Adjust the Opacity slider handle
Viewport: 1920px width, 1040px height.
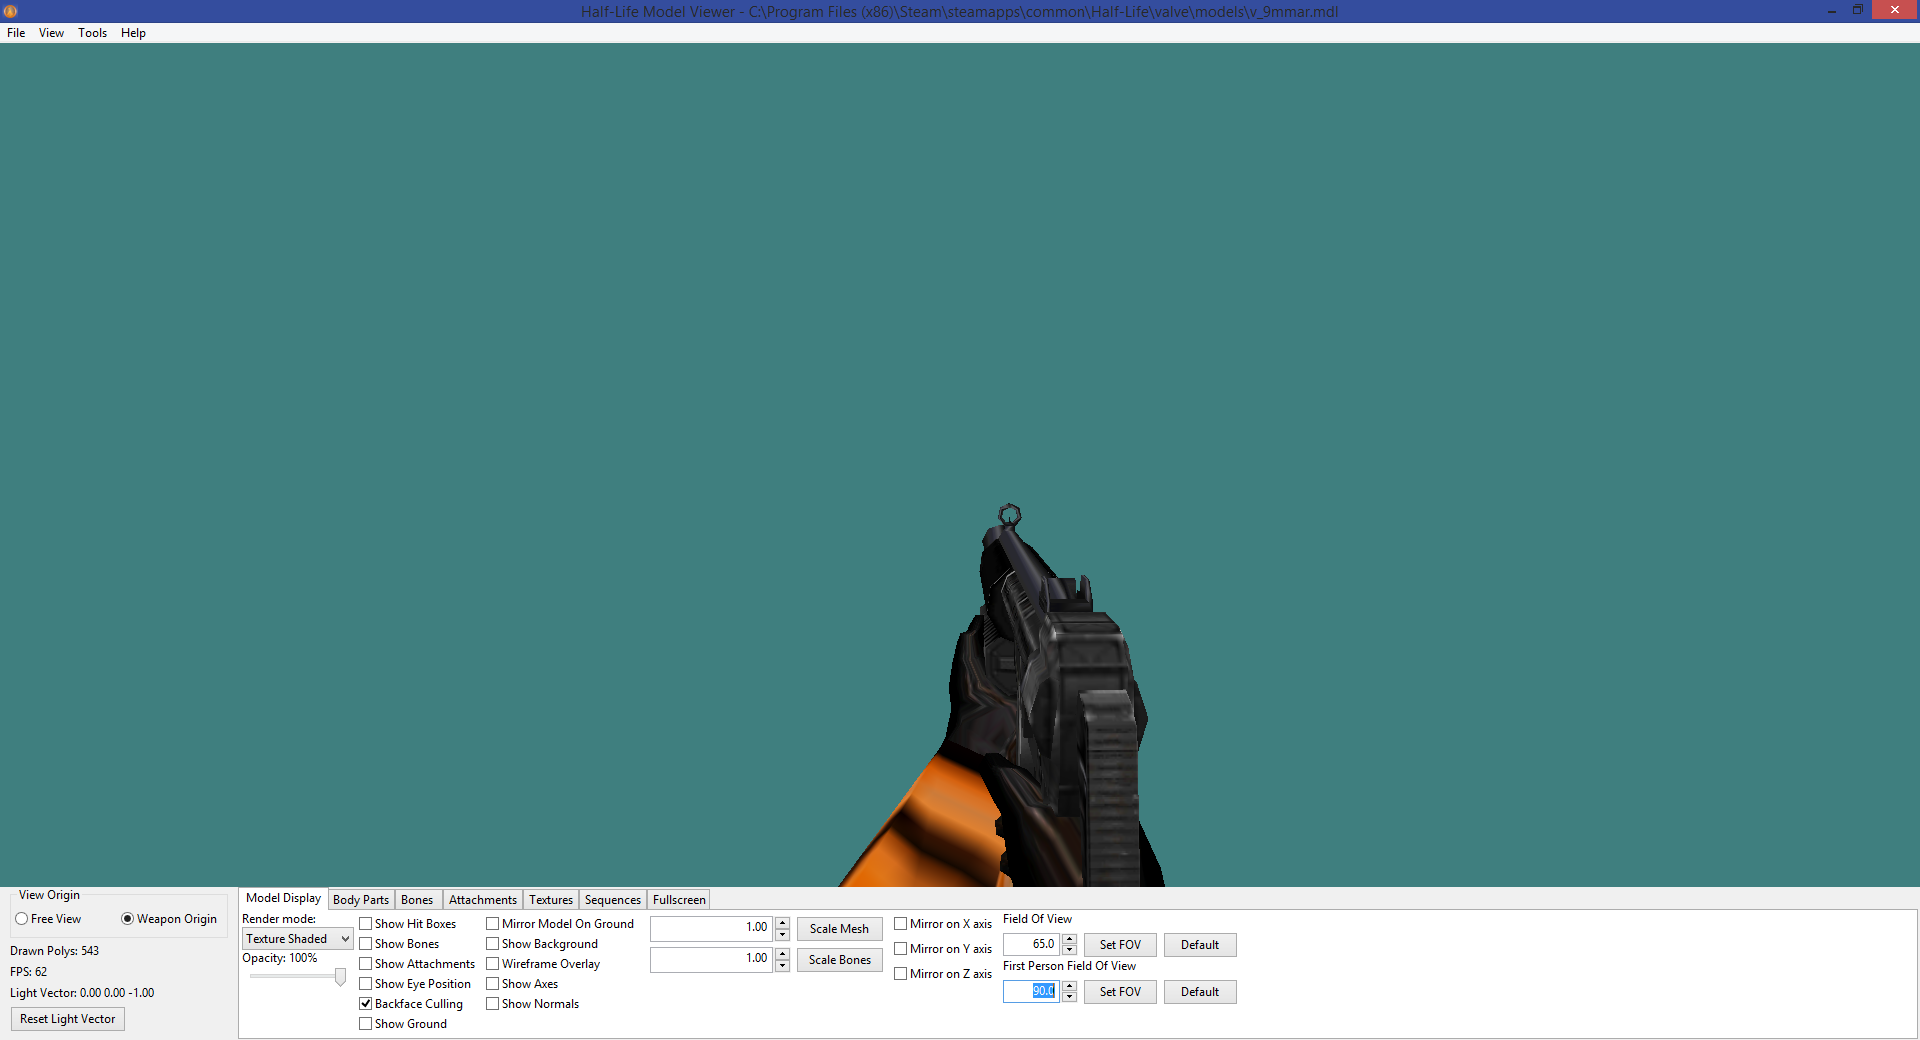[x=340, y=977]
